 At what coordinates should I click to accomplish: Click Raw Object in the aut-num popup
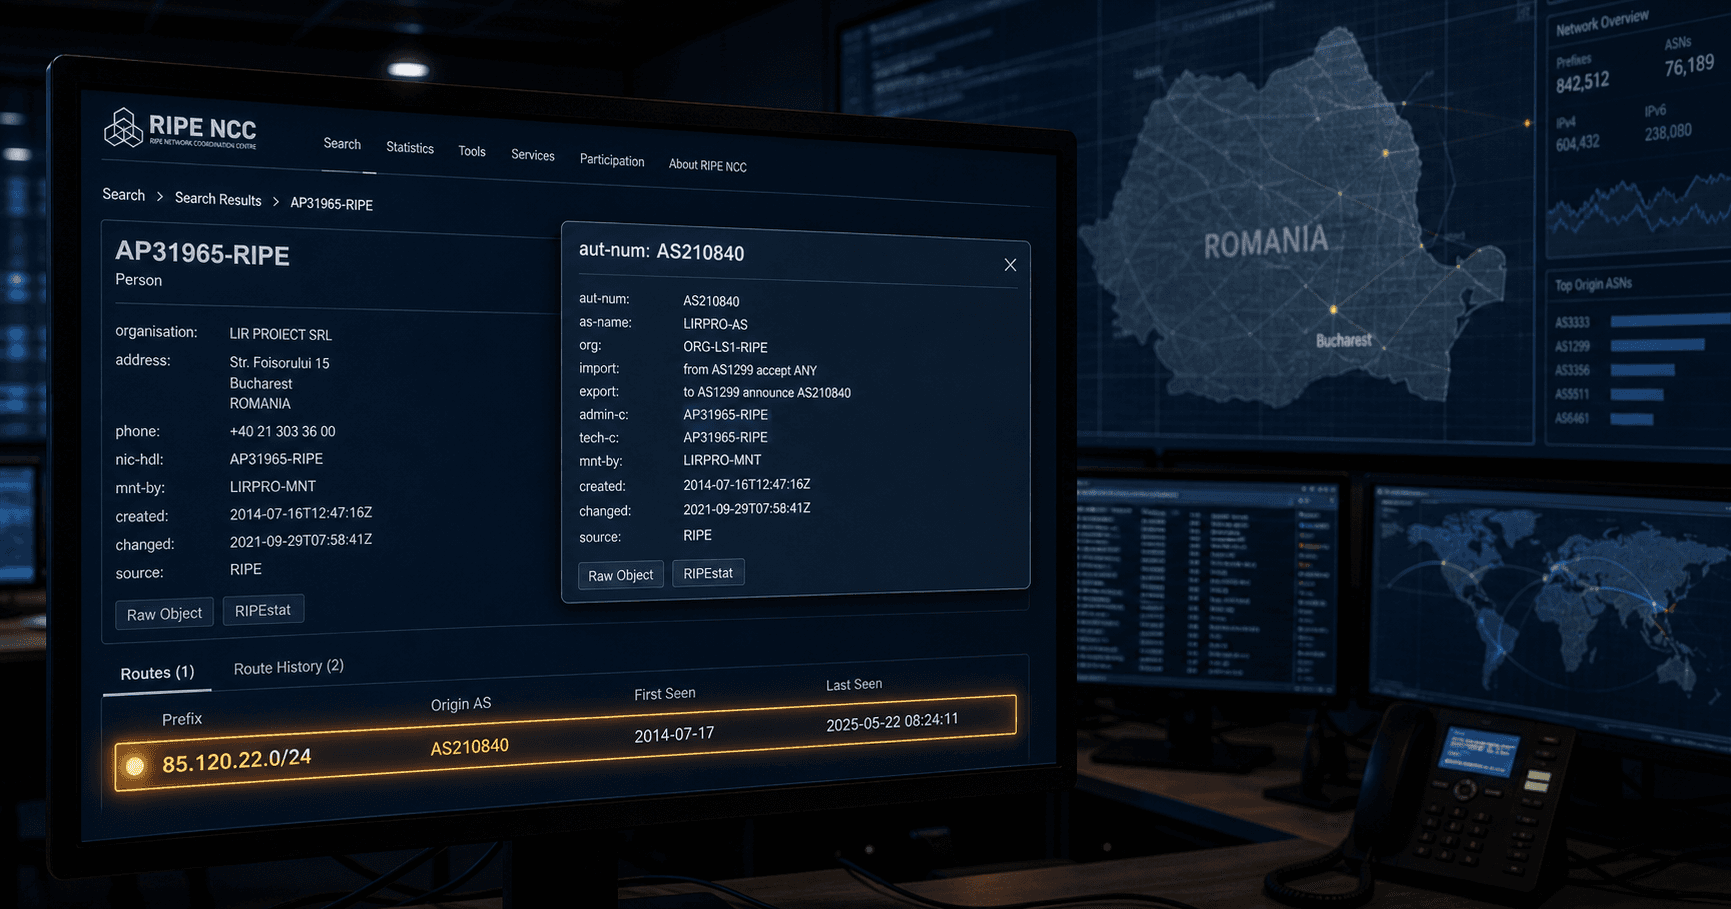[x=620, y=575]
